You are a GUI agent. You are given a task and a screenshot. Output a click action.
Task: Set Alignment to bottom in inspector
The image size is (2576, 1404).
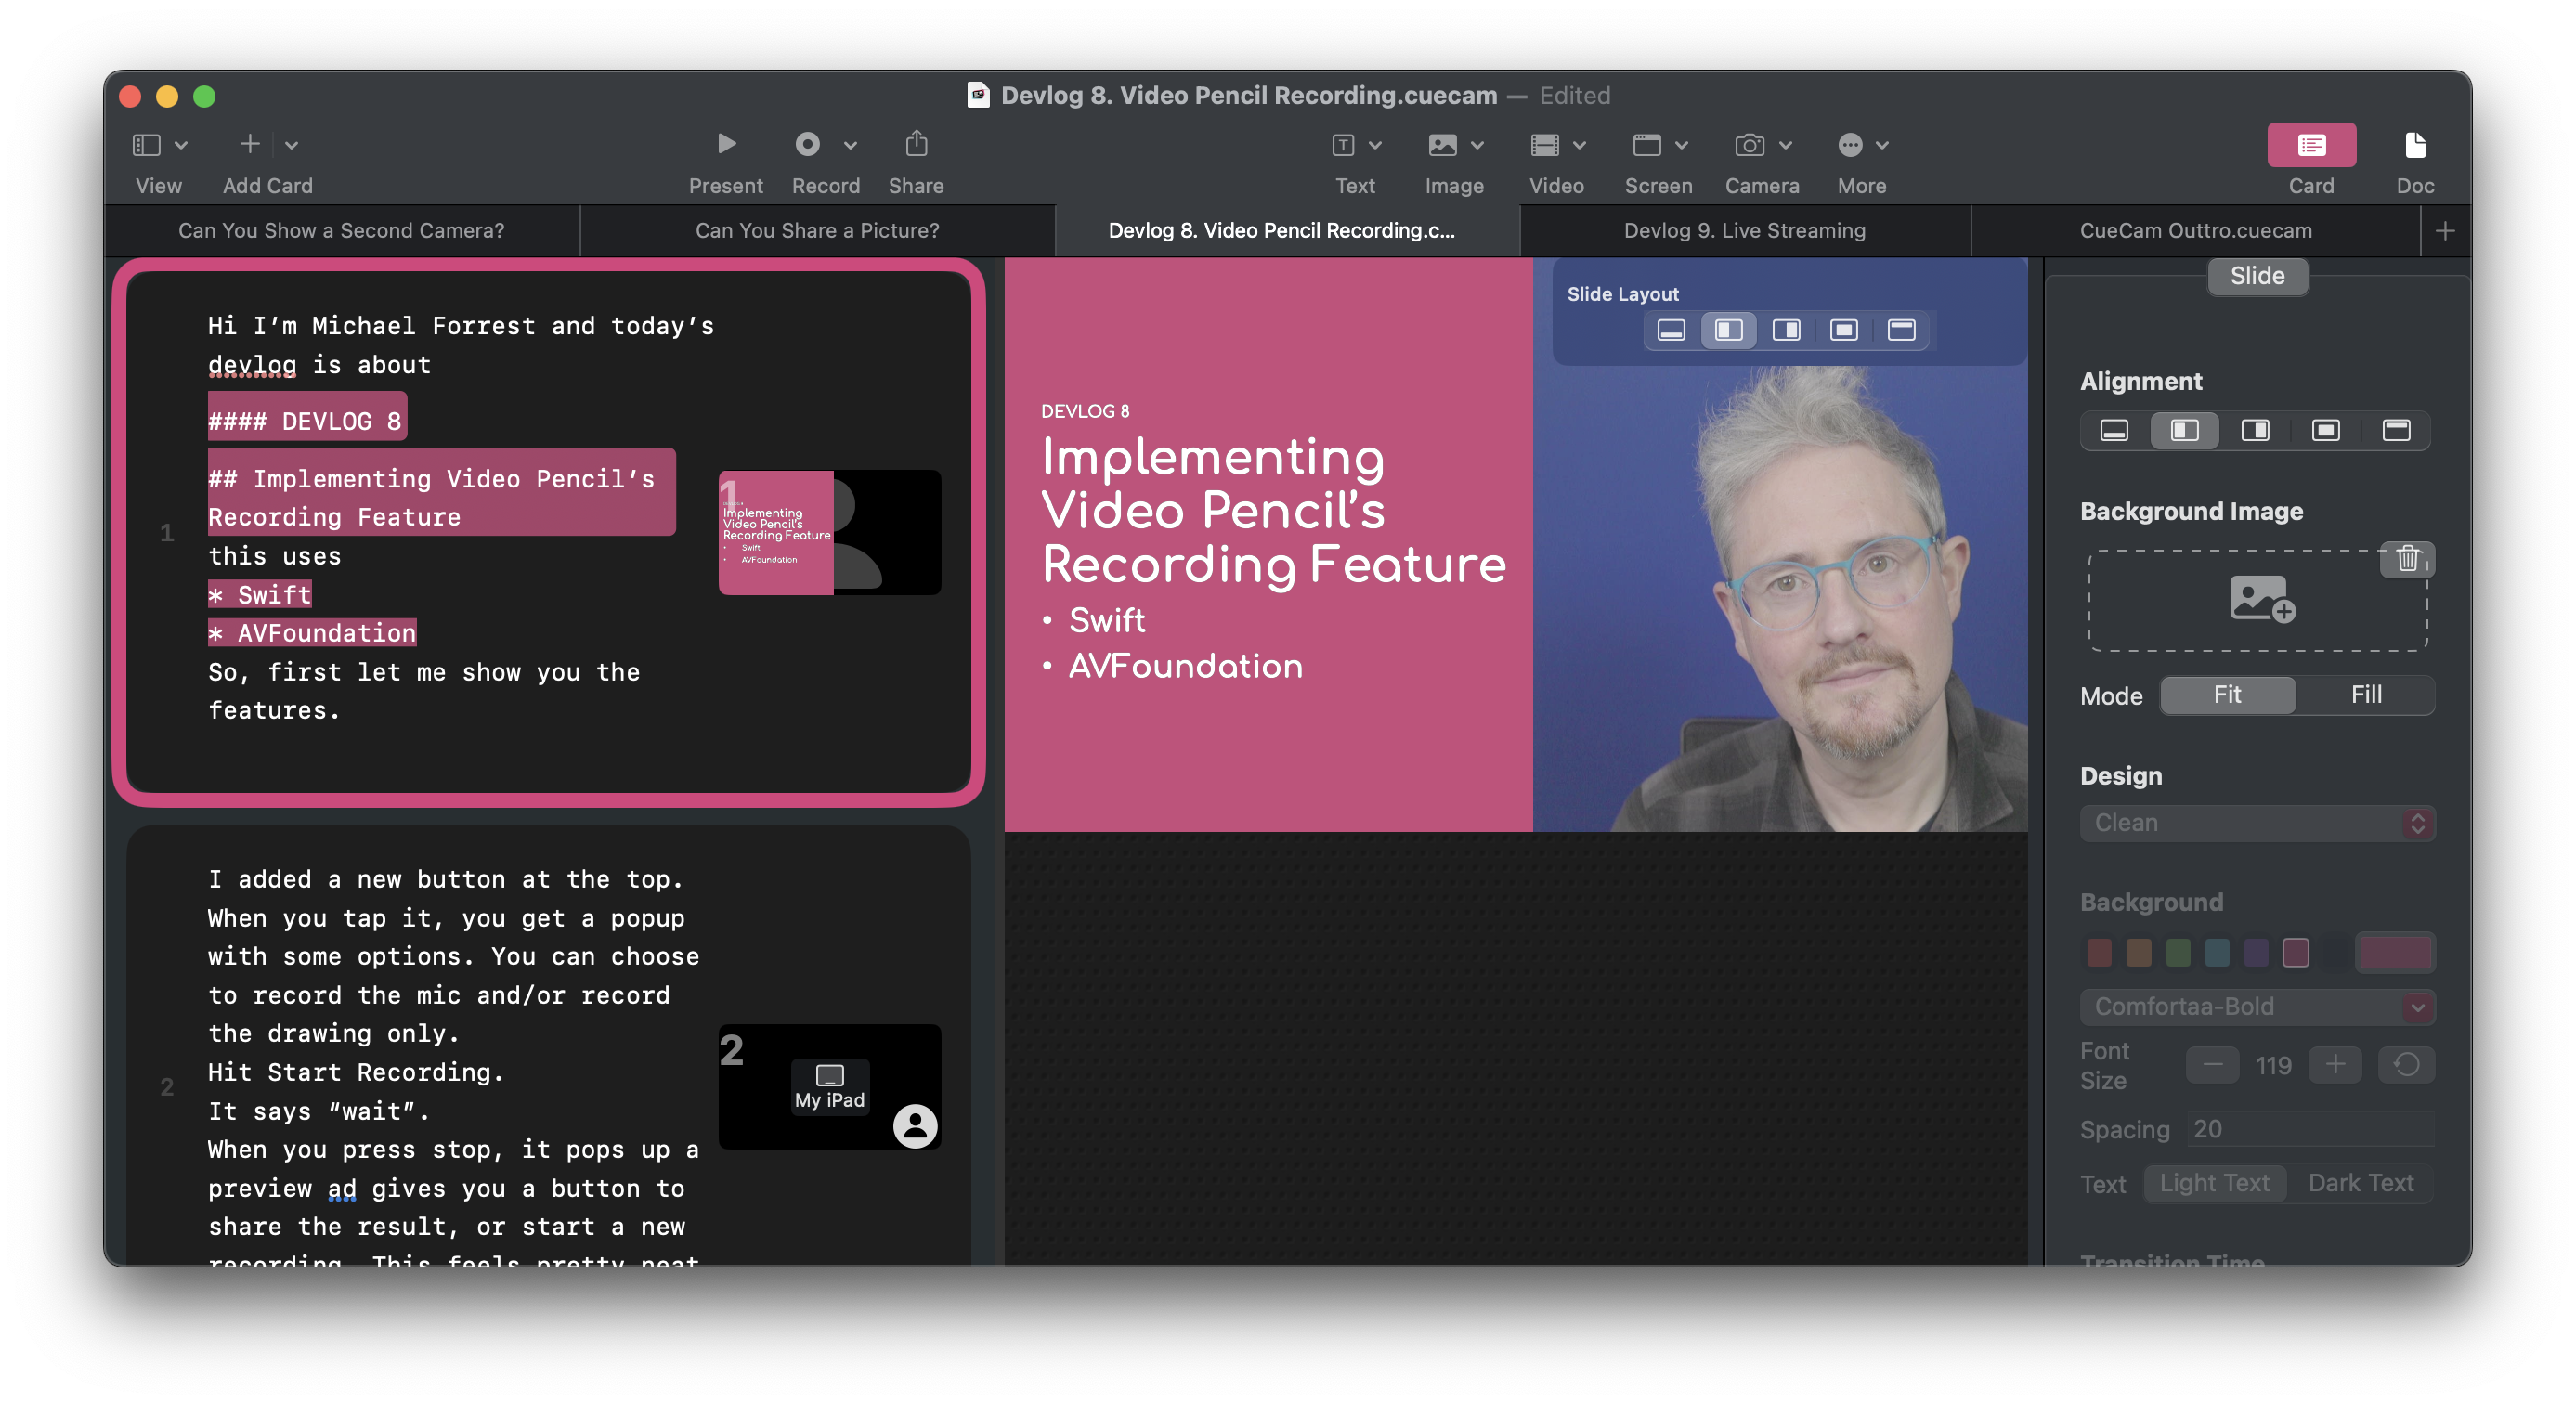2114,431
